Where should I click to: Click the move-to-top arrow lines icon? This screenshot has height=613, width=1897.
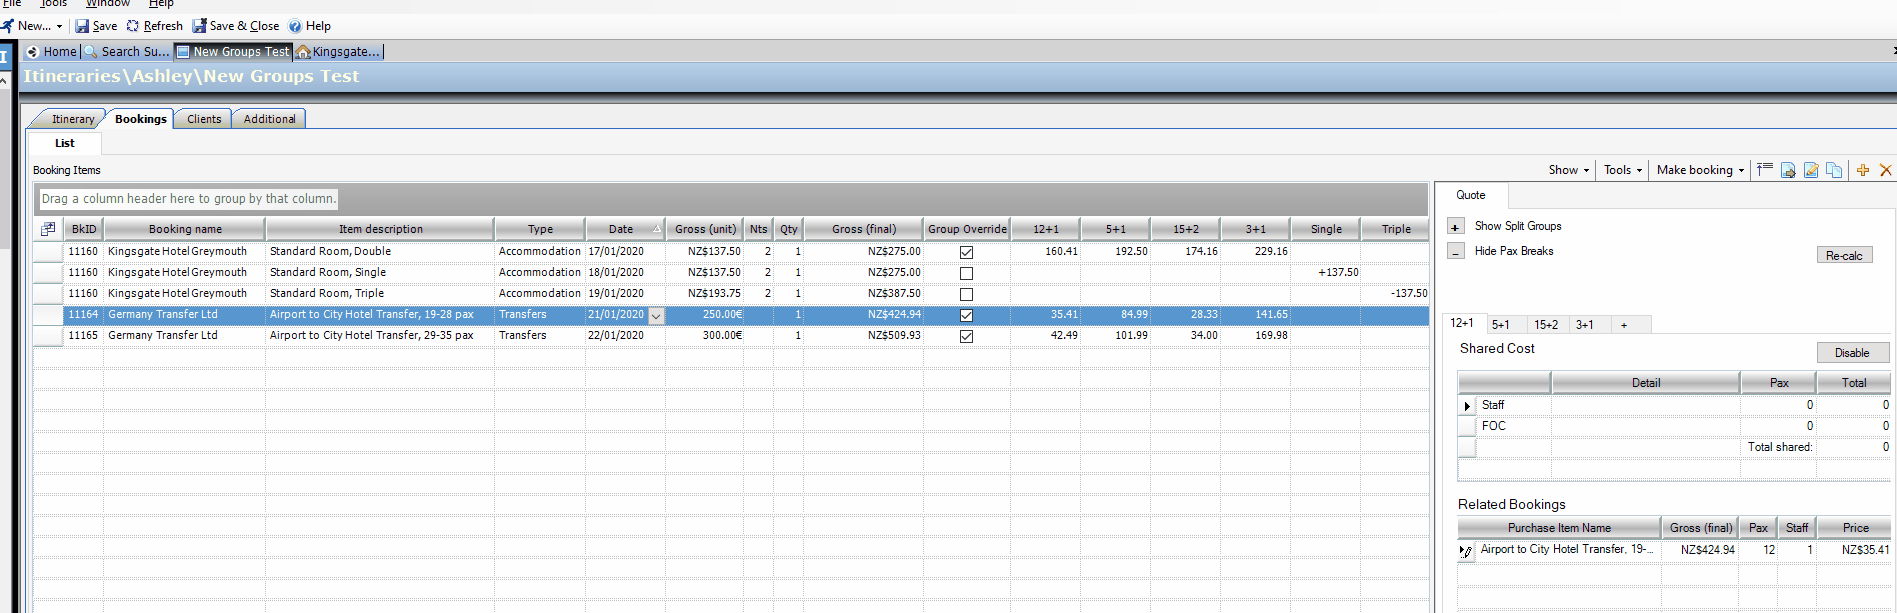tap(1765, 170)
